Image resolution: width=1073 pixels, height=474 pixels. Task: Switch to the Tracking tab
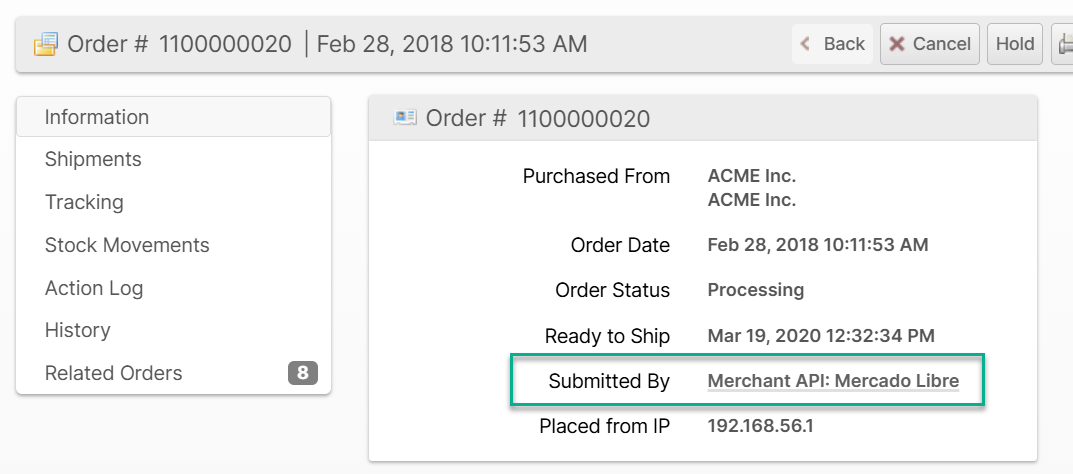click(x=84, y=202)
